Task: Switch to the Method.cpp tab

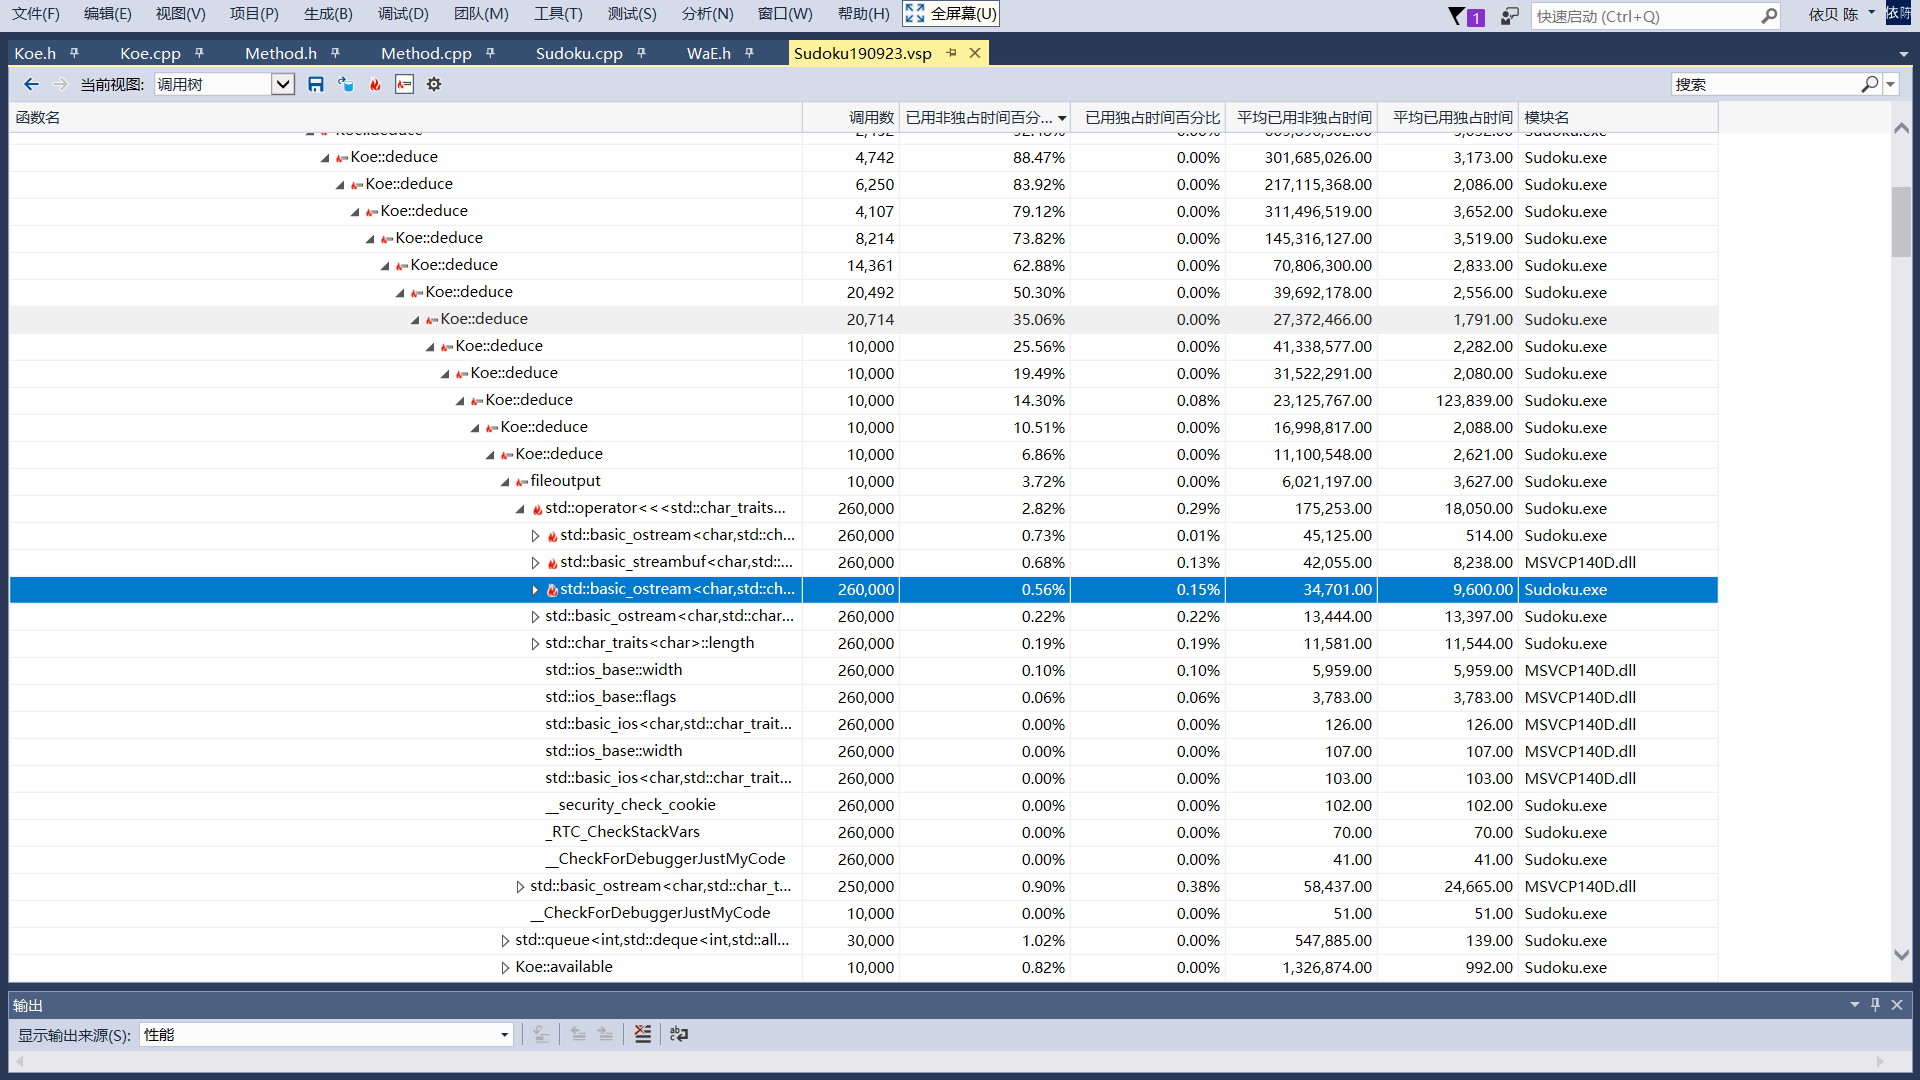Action: (426, 54)
